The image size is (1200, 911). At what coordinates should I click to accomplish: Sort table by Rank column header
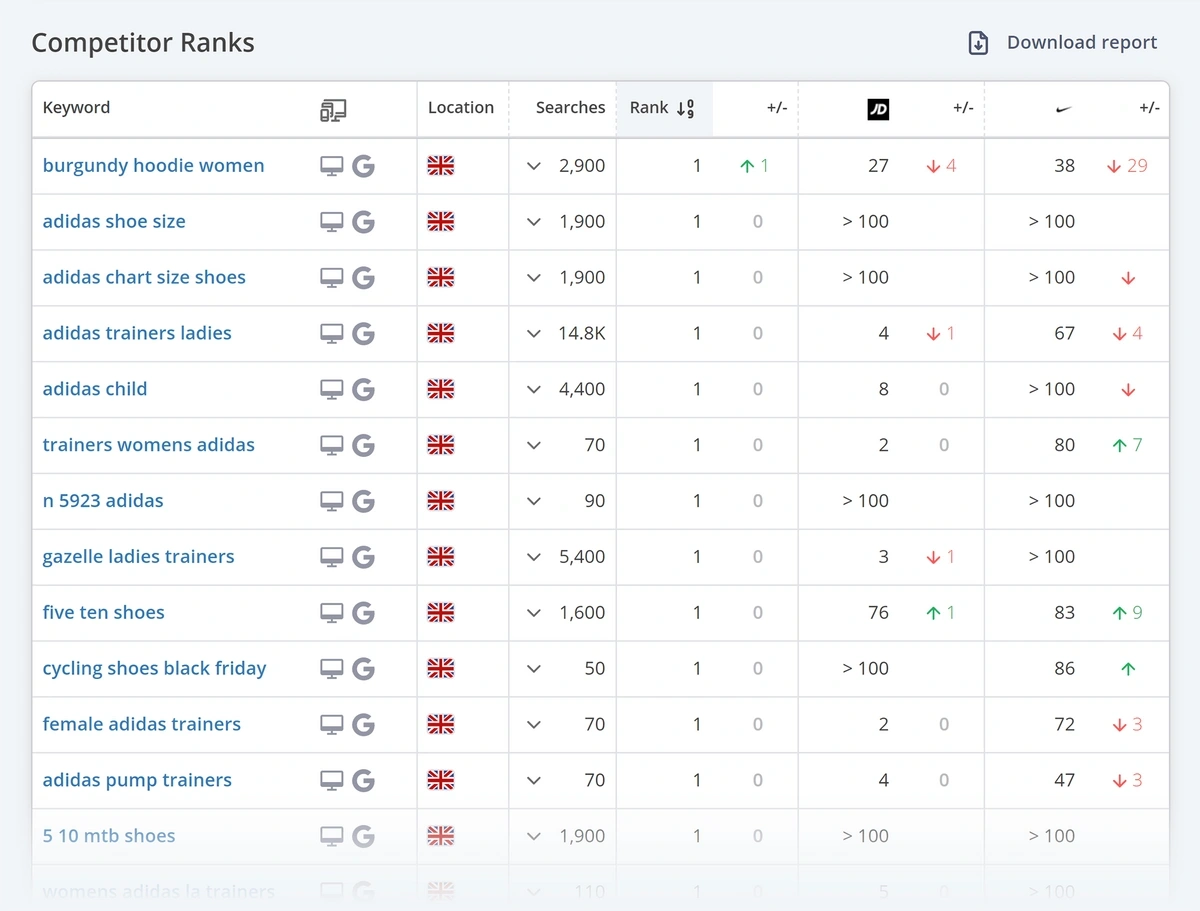(x=649, y=108)
